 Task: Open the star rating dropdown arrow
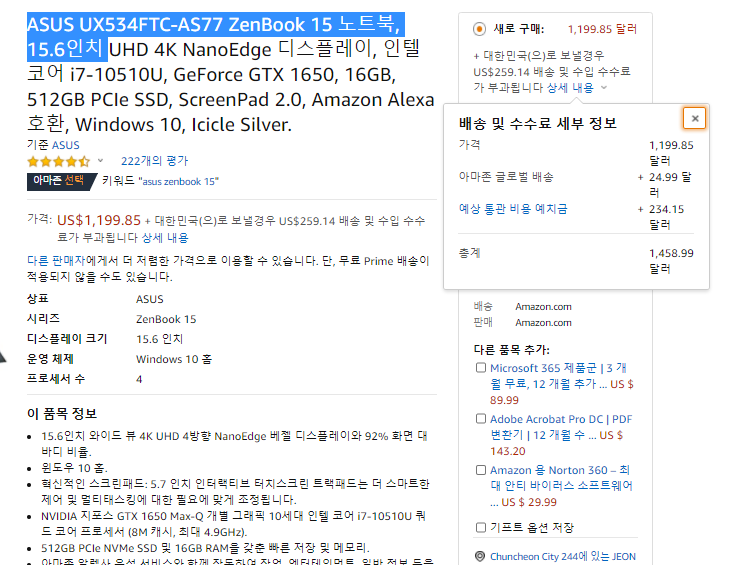click(100, 161)
